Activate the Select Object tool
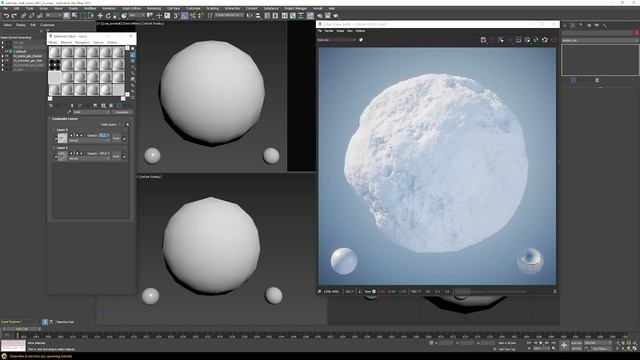Screen dimensions: 640x360 tap(67, 16)
